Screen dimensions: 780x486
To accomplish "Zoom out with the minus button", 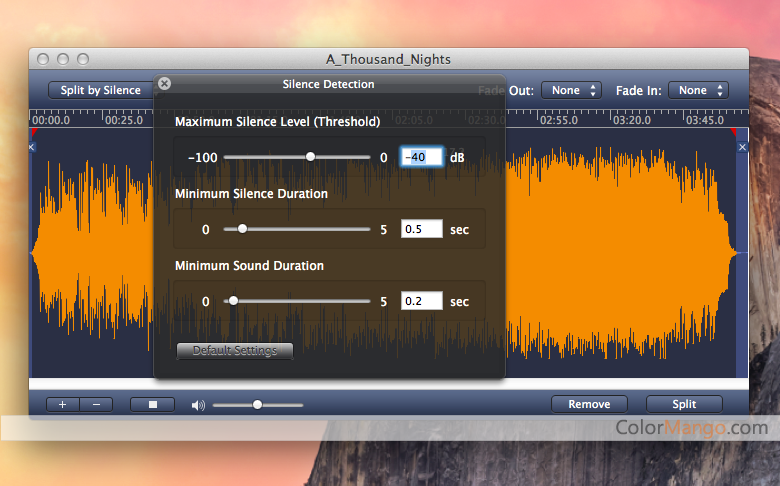I will (x=97, y=404).
